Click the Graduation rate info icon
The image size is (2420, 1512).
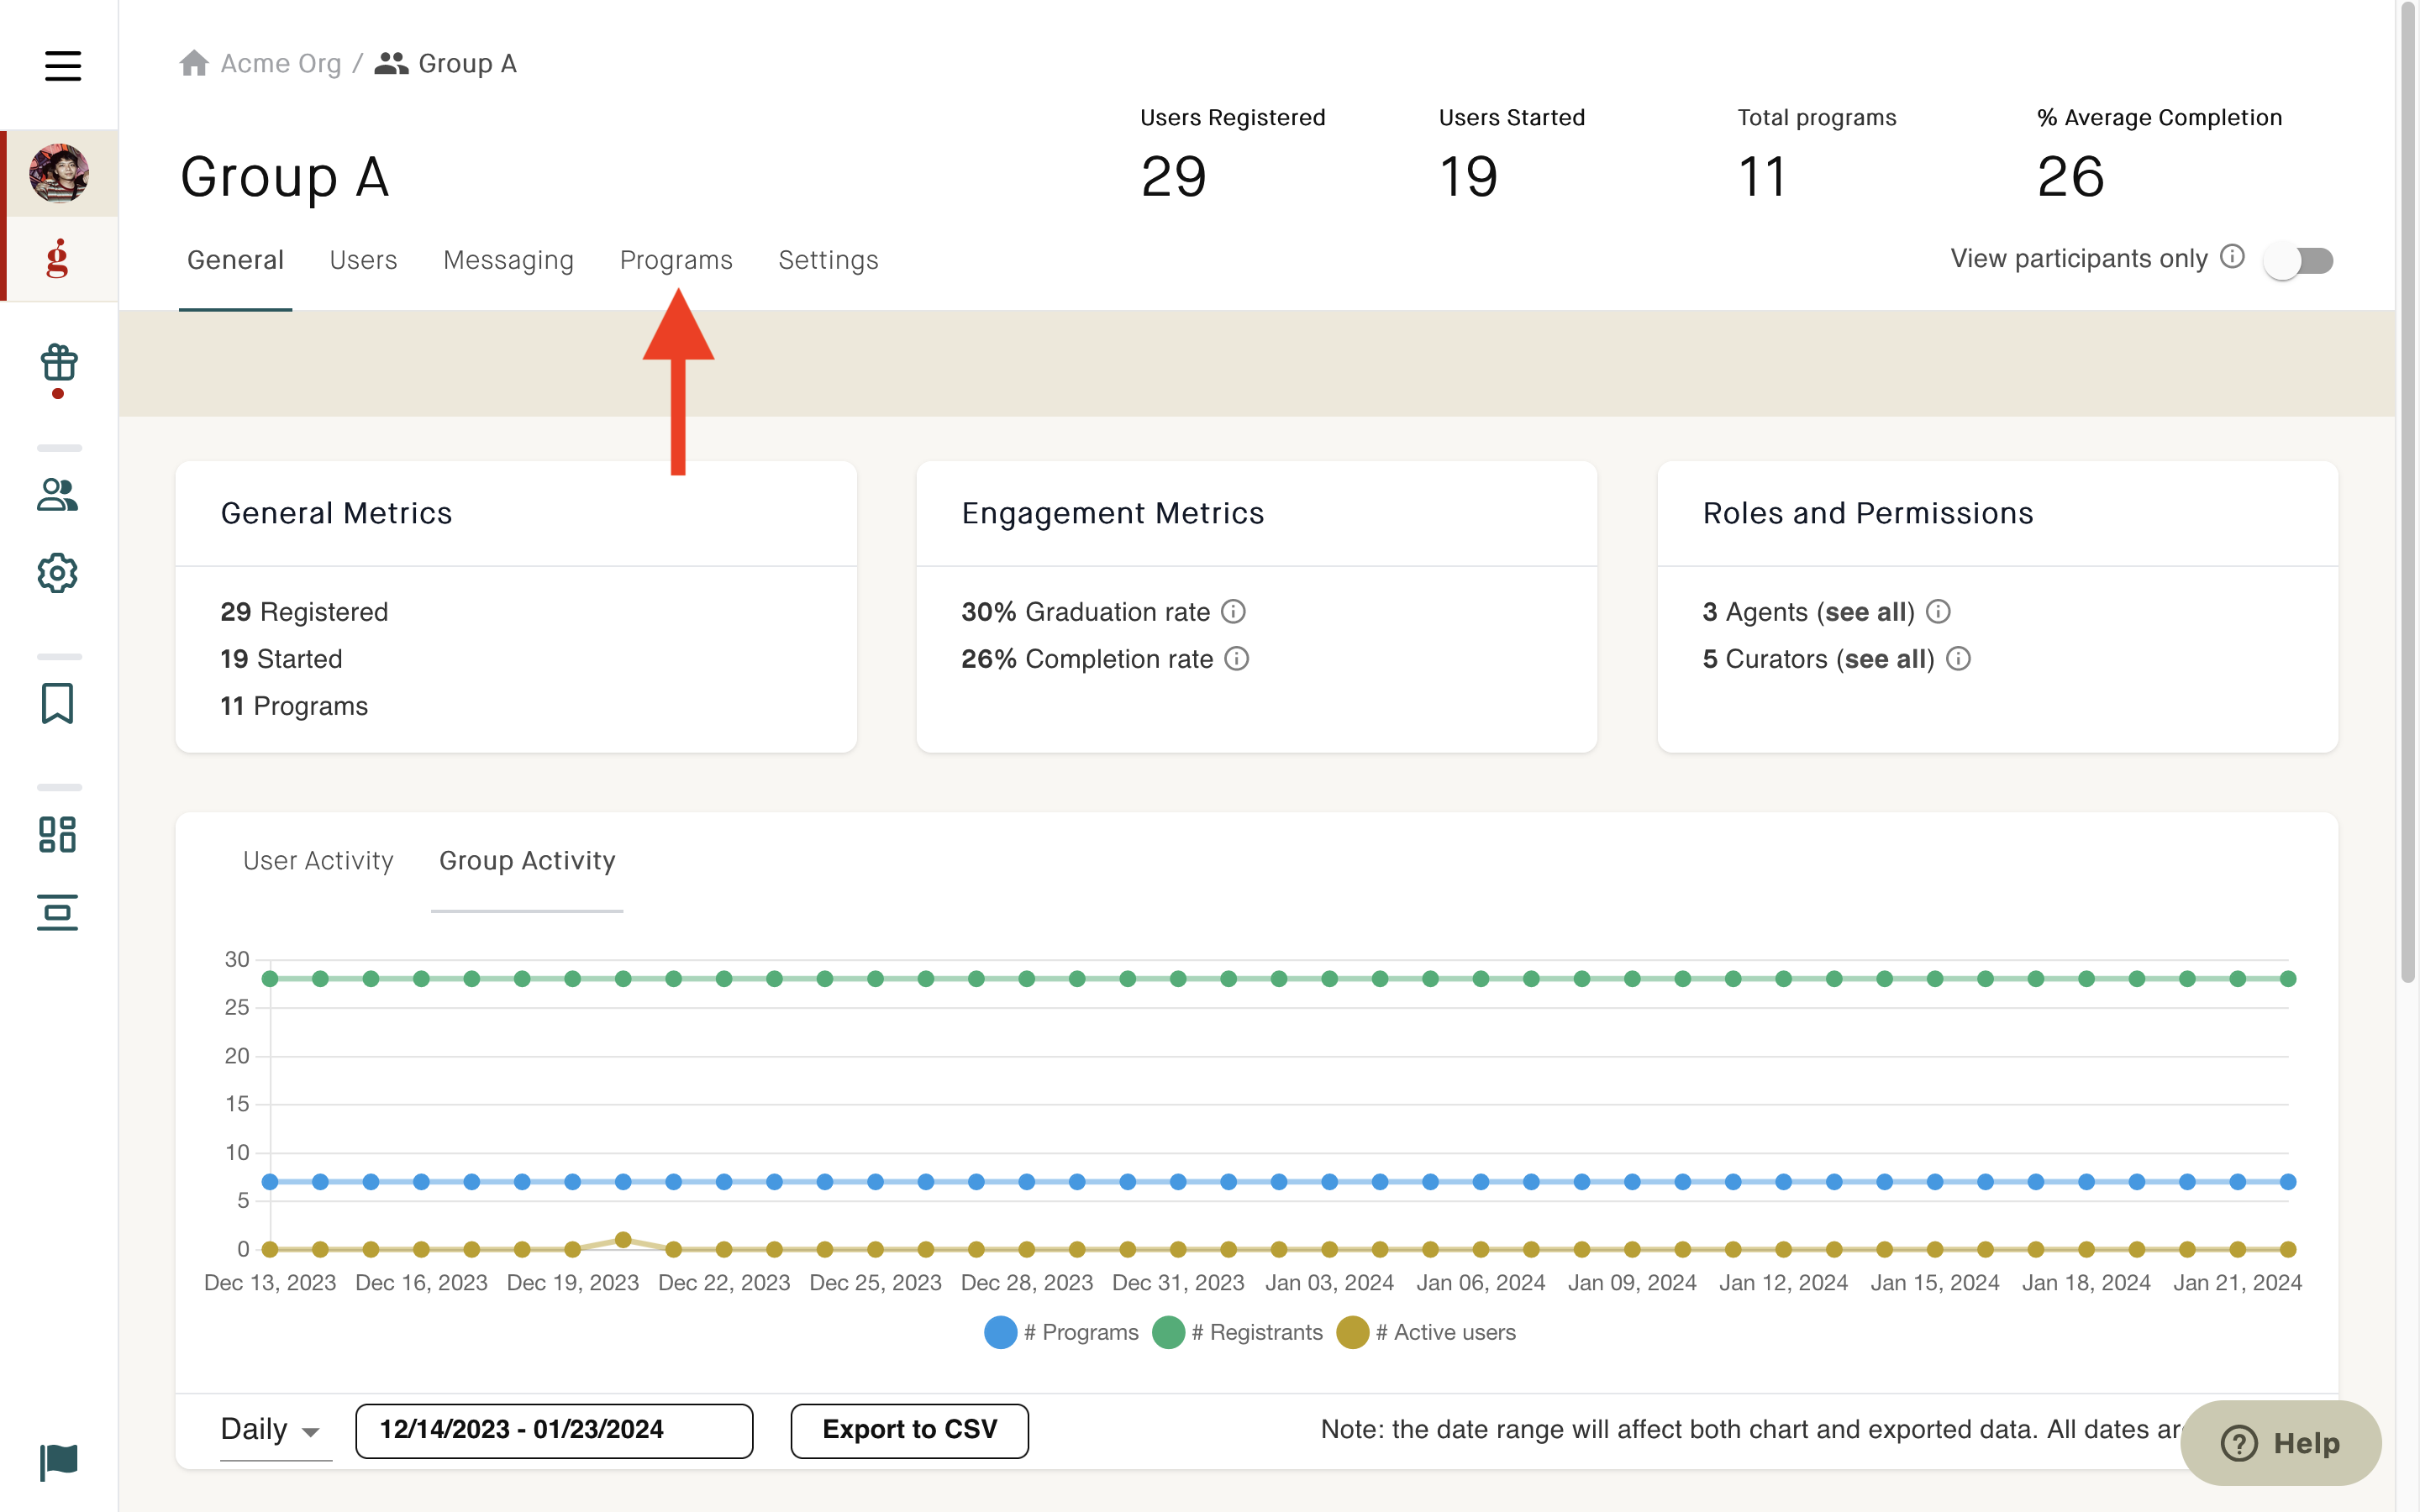click(x=1234, y=611)
